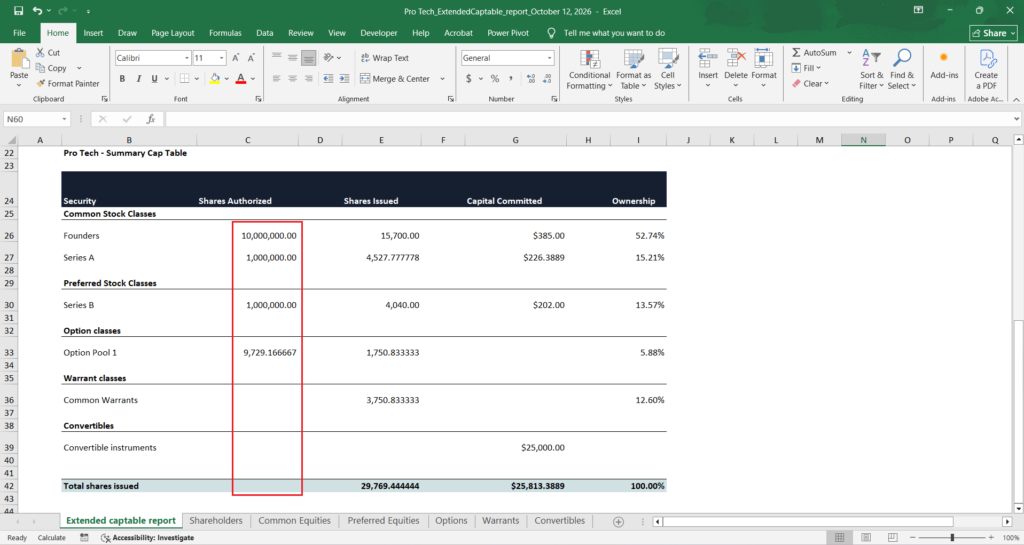Click the Orientation text angle icon
The width and height of the screenshot is (1024, 545).
328,58
